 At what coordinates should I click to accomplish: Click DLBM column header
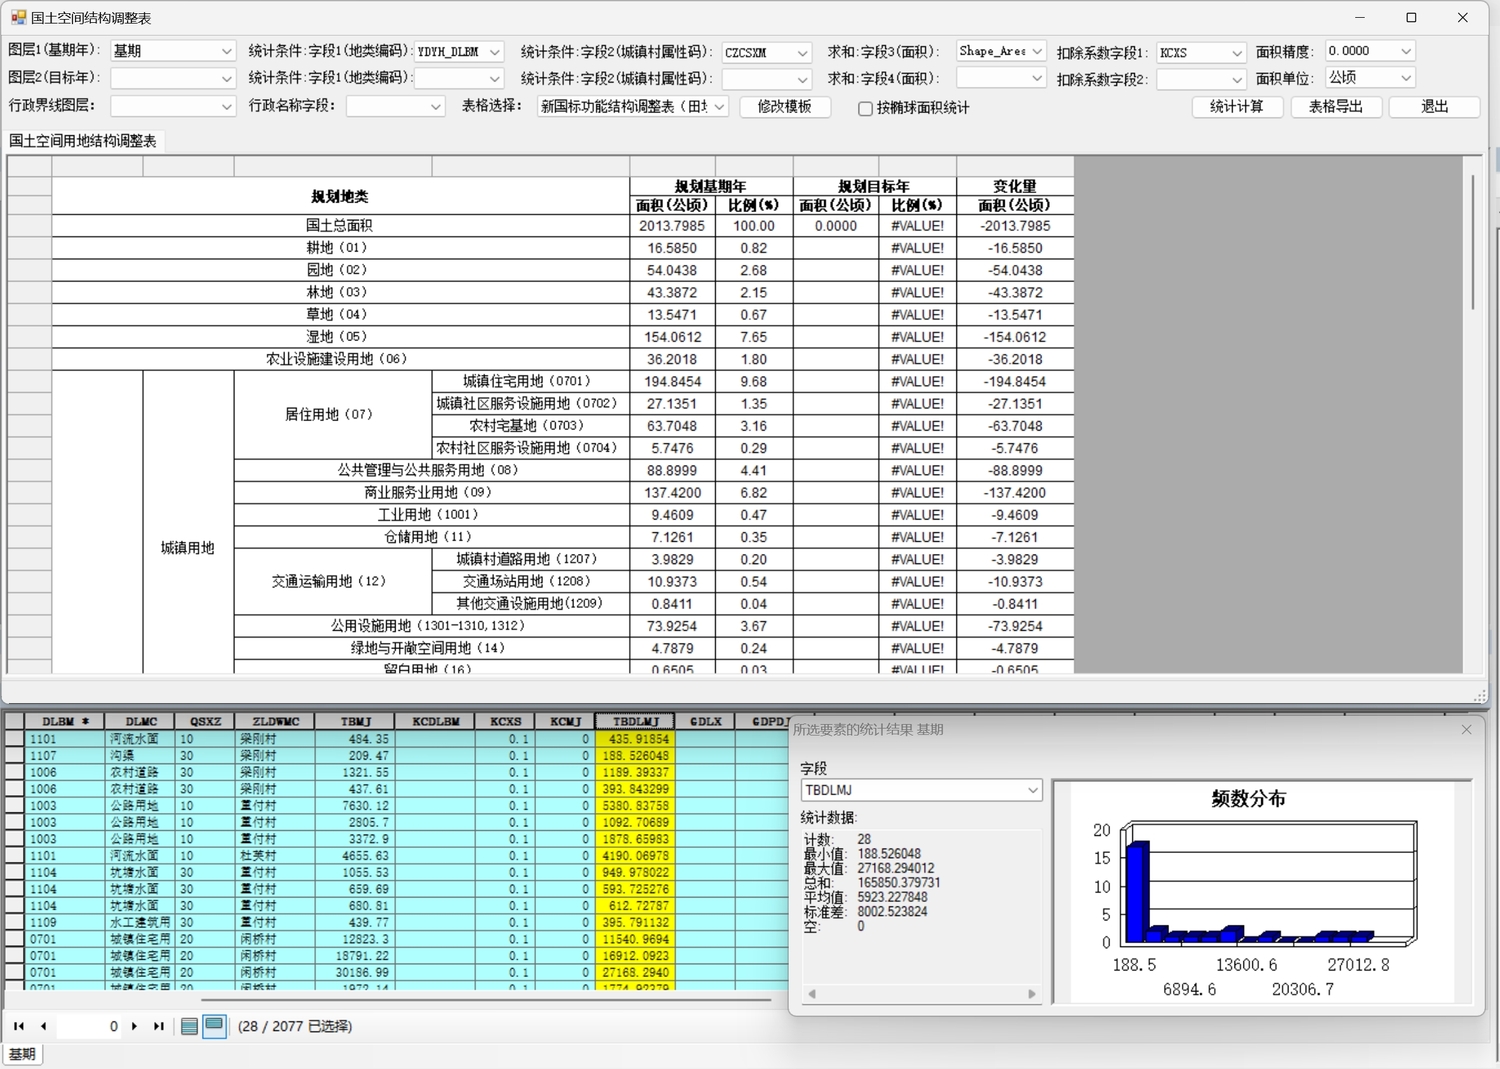click(x=65, y=721)
